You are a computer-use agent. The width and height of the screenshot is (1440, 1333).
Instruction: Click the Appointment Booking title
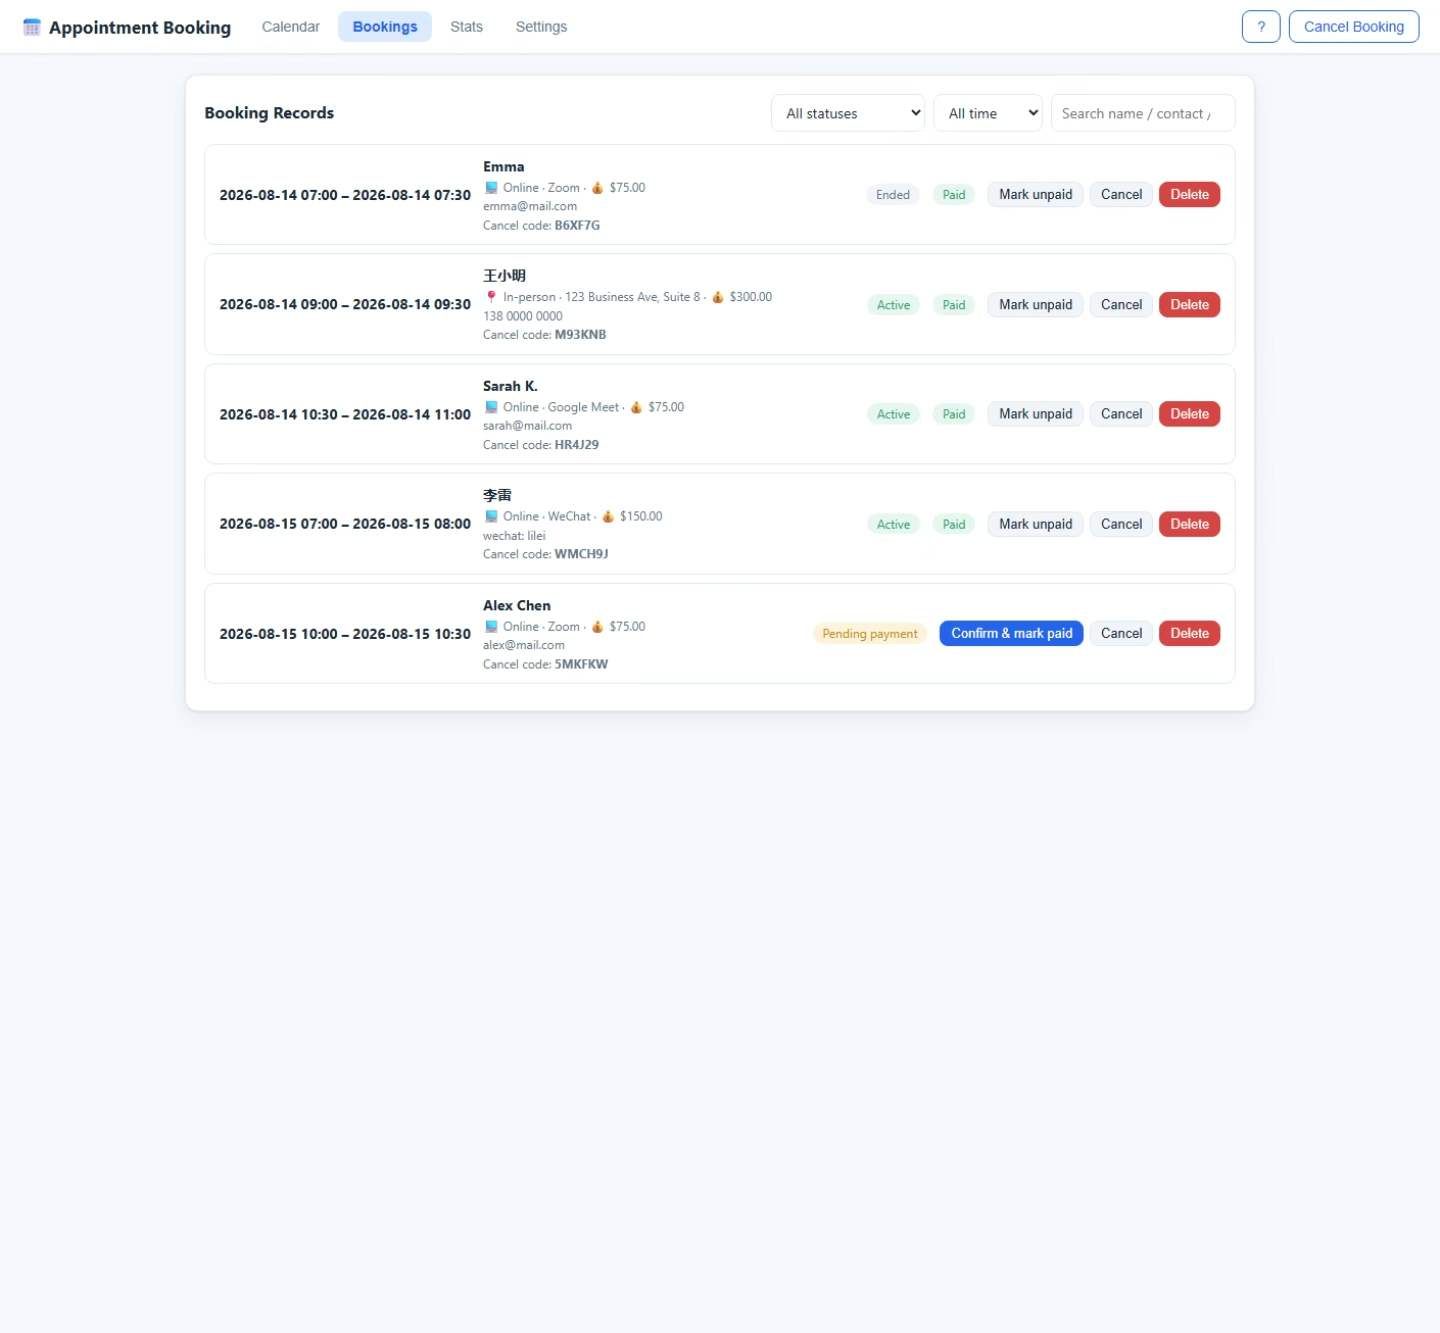pos(140,28)
